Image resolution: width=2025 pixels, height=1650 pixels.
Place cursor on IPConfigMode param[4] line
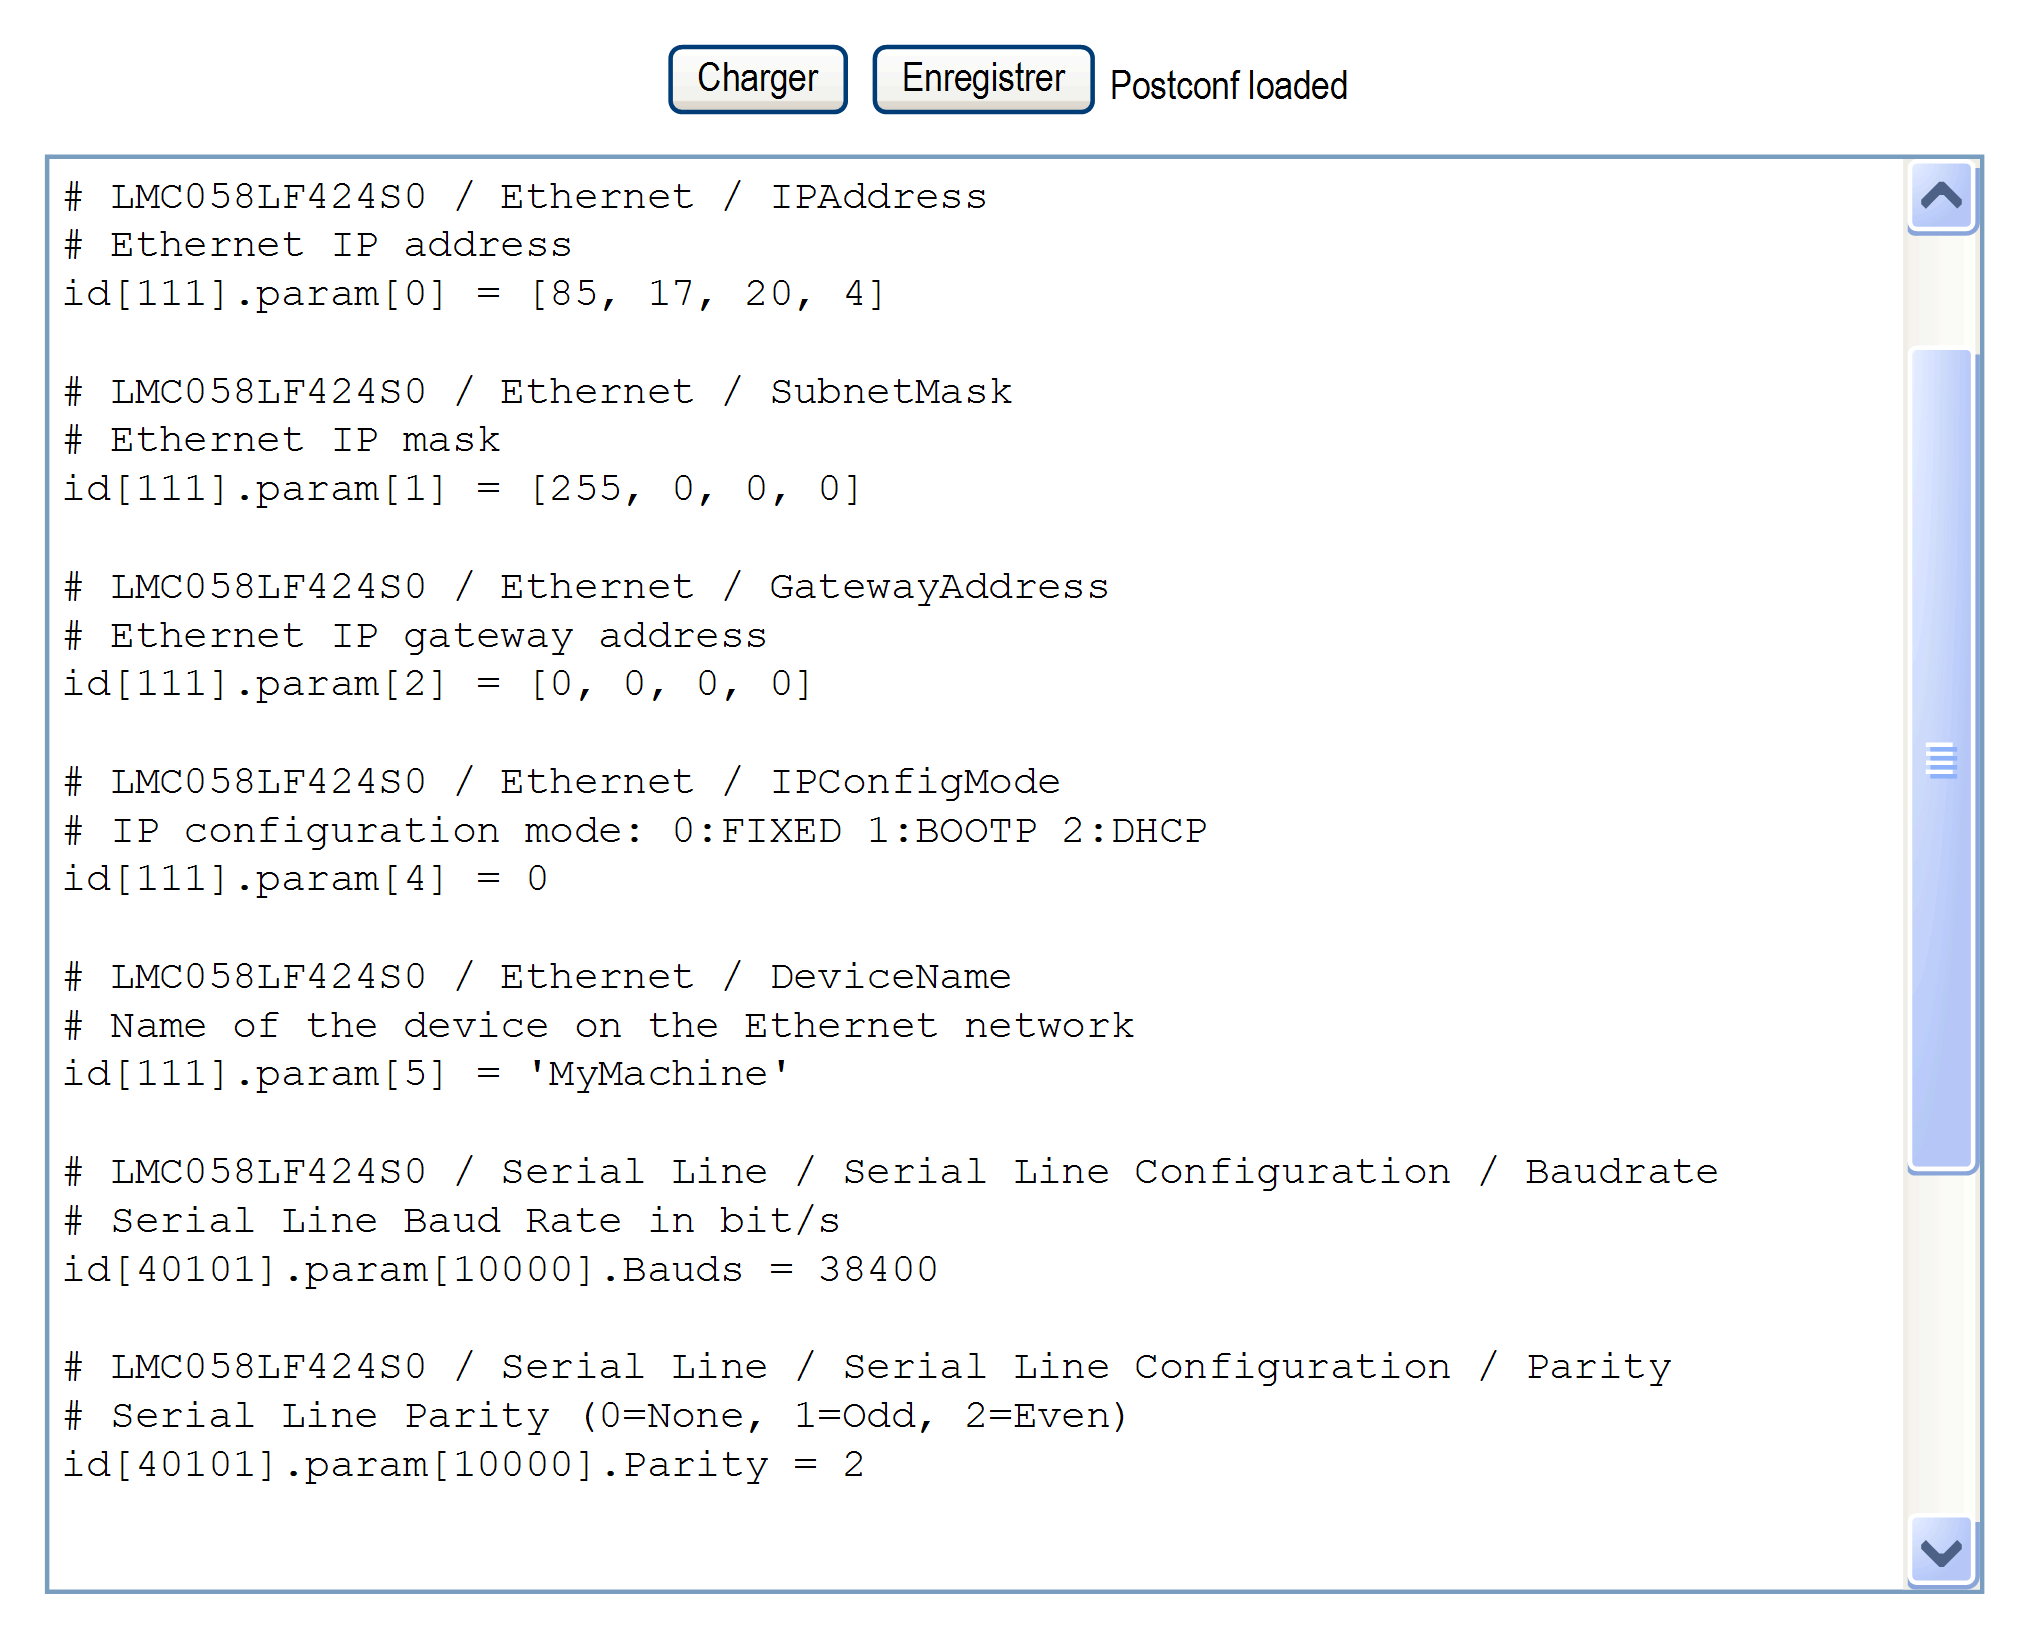(x=305, y=879)
